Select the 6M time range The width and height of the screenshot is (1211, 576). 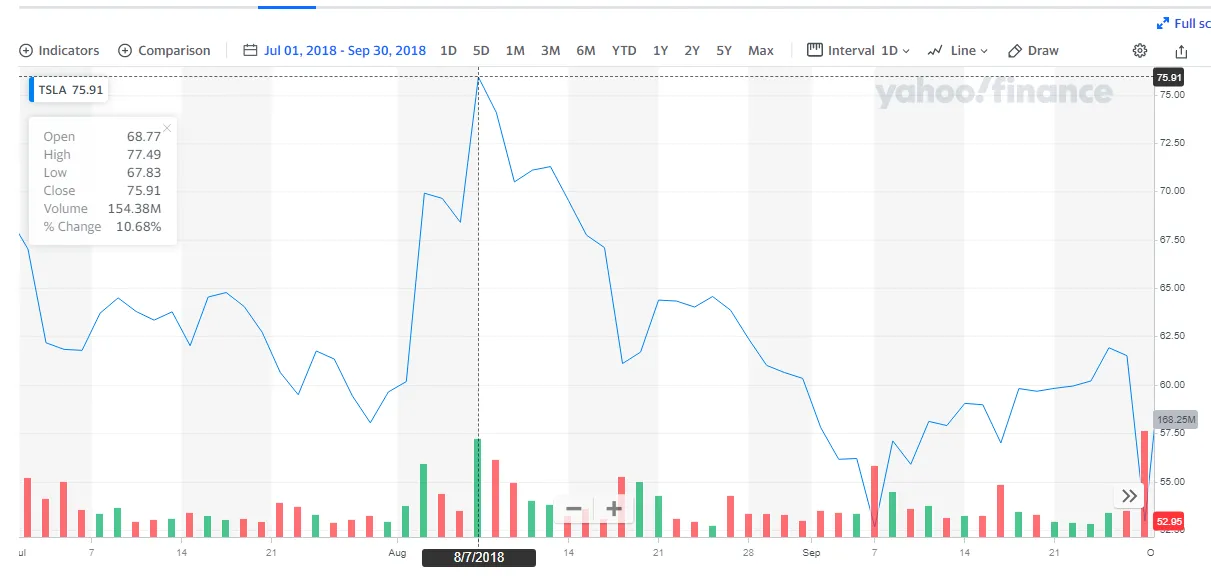point(586,51)
